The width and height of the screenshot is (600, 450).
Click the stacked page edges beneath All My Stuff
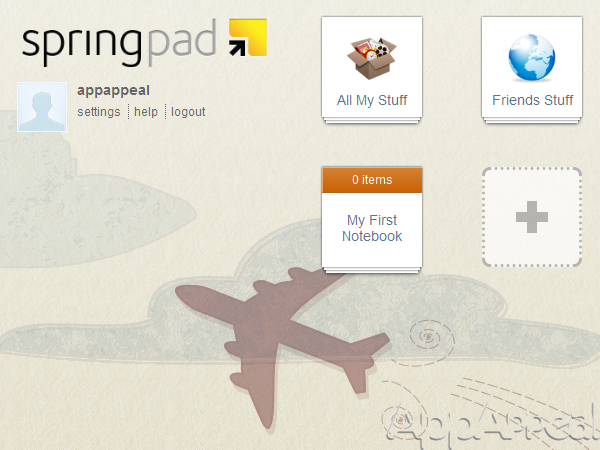tap(372, 121)
